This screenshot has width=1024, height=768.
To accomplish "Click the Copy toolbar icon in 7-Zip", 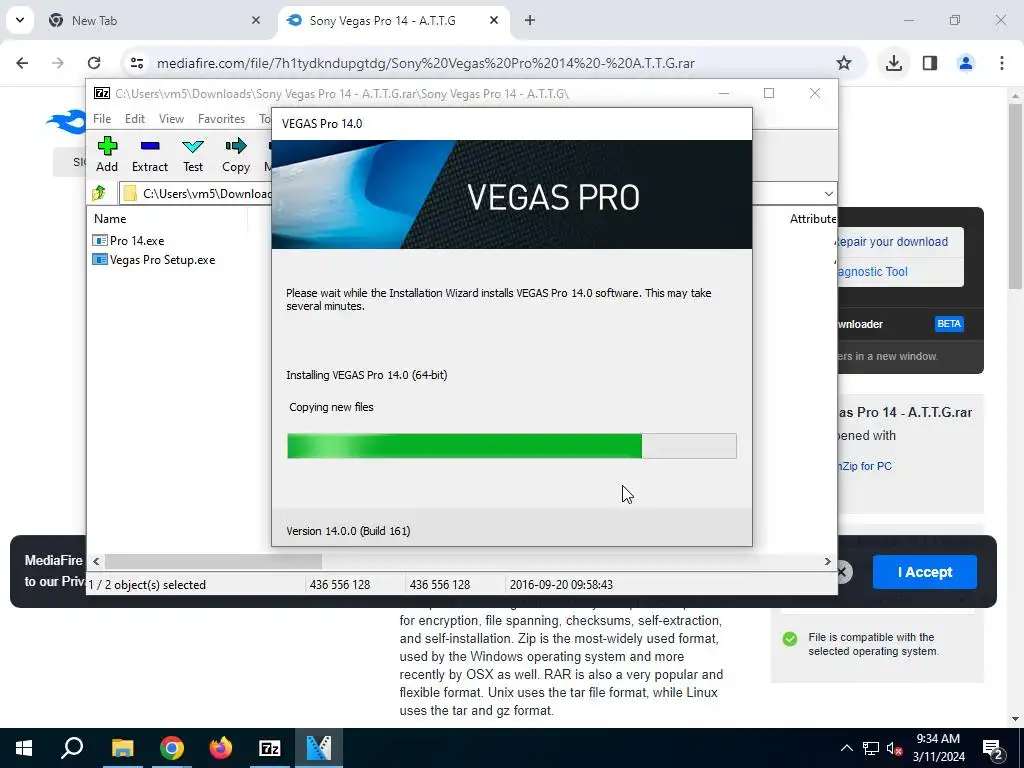I will (x=236, y=154).
